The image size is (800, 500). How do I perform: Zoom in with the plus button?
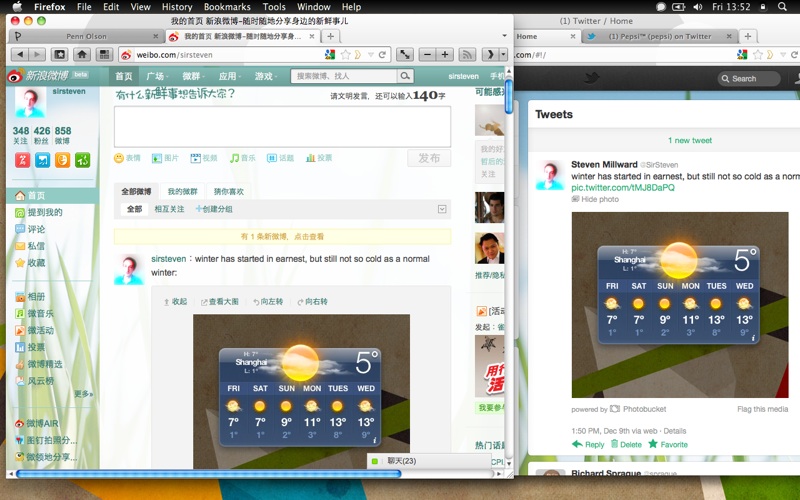[445, 55]
